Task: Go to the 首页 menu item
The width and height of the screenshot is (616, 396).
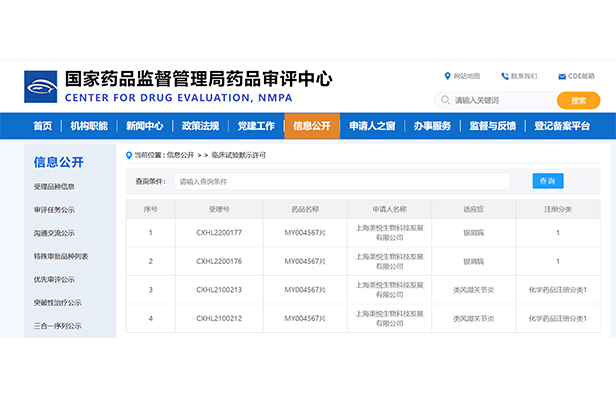Action: coord(42,126)
